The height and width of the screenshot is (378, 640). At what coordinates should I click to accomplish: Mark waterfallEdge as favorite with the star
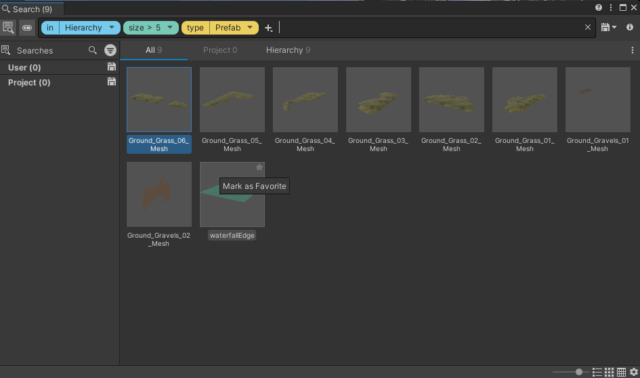point(259,167)
